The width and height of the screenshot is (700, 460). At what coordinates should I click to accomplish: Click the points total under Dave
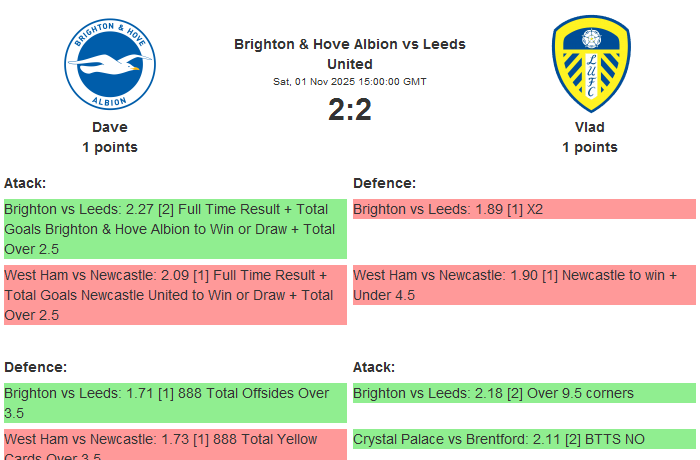point(109,147)
